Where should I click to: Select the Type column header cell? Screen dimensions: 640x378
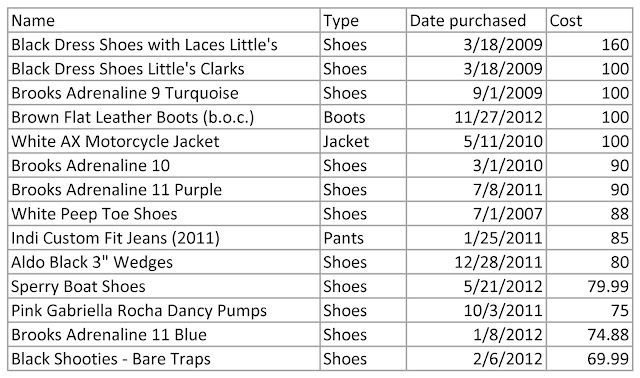coord(363,20)
